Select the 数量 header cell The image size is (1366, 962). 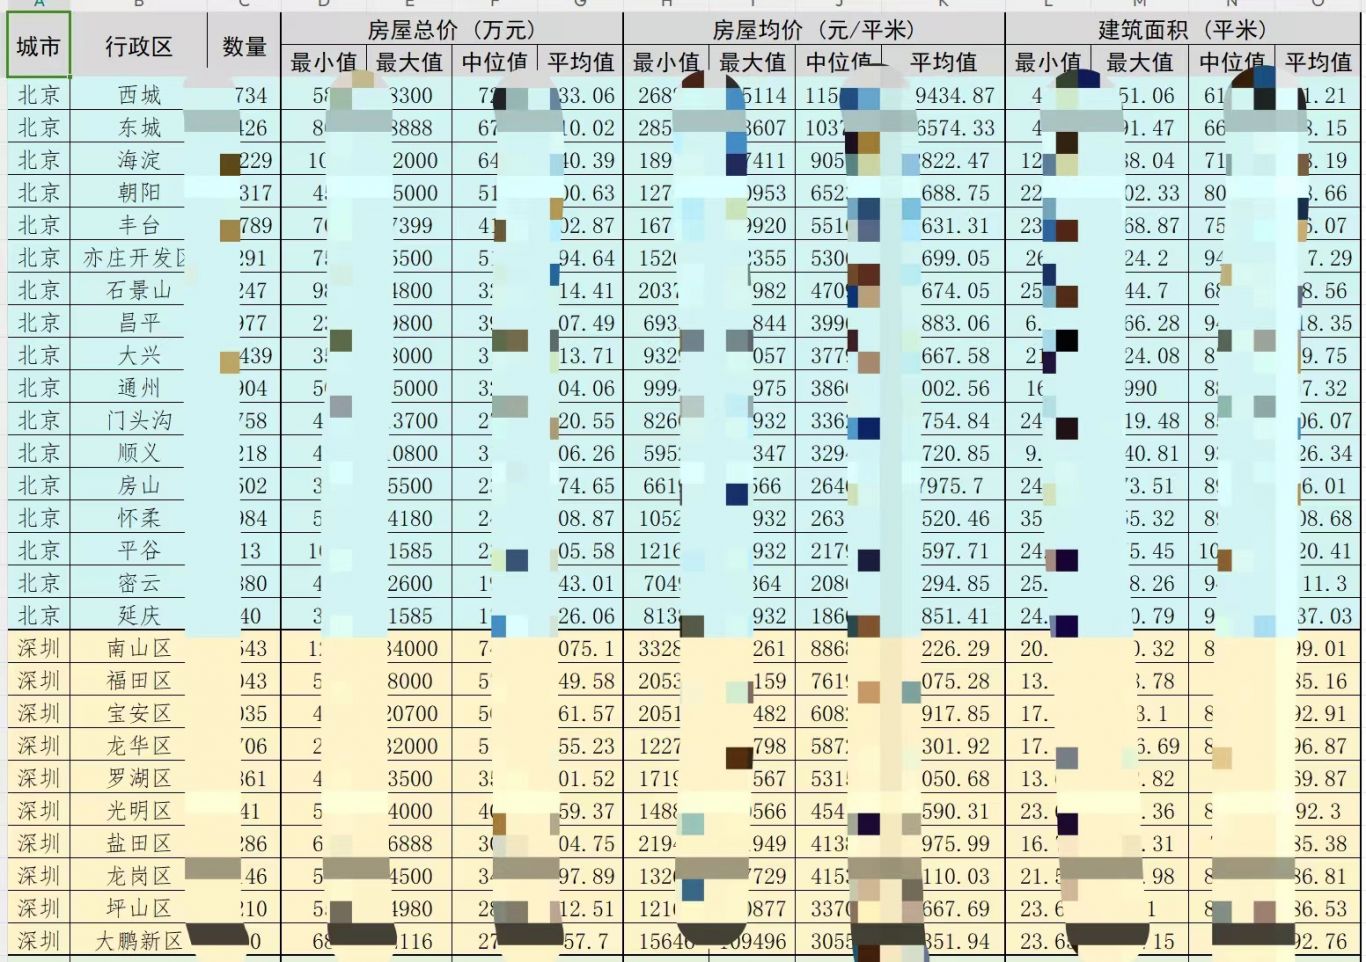tap(244, 46)
